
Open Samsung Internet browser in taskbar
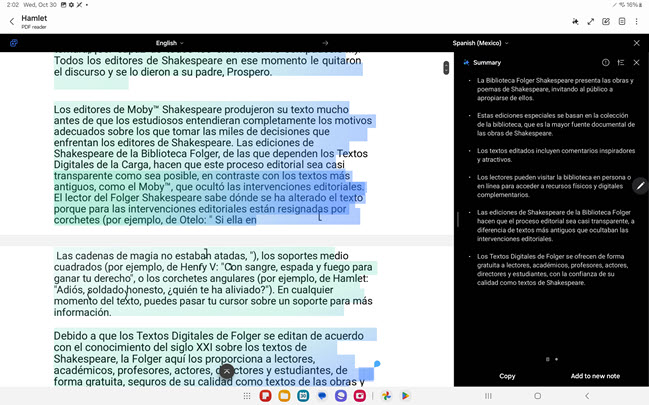click(341, 396)
